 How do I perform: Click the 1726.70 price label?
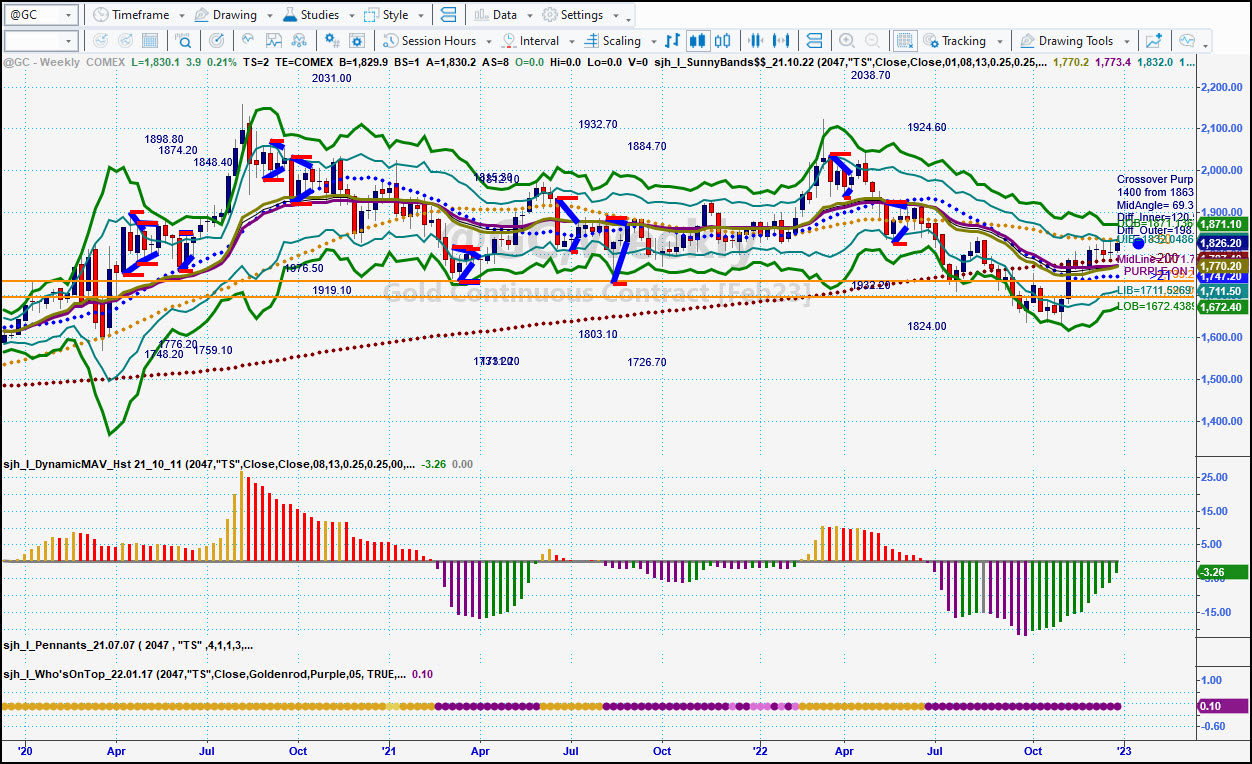tap(647, 362)
